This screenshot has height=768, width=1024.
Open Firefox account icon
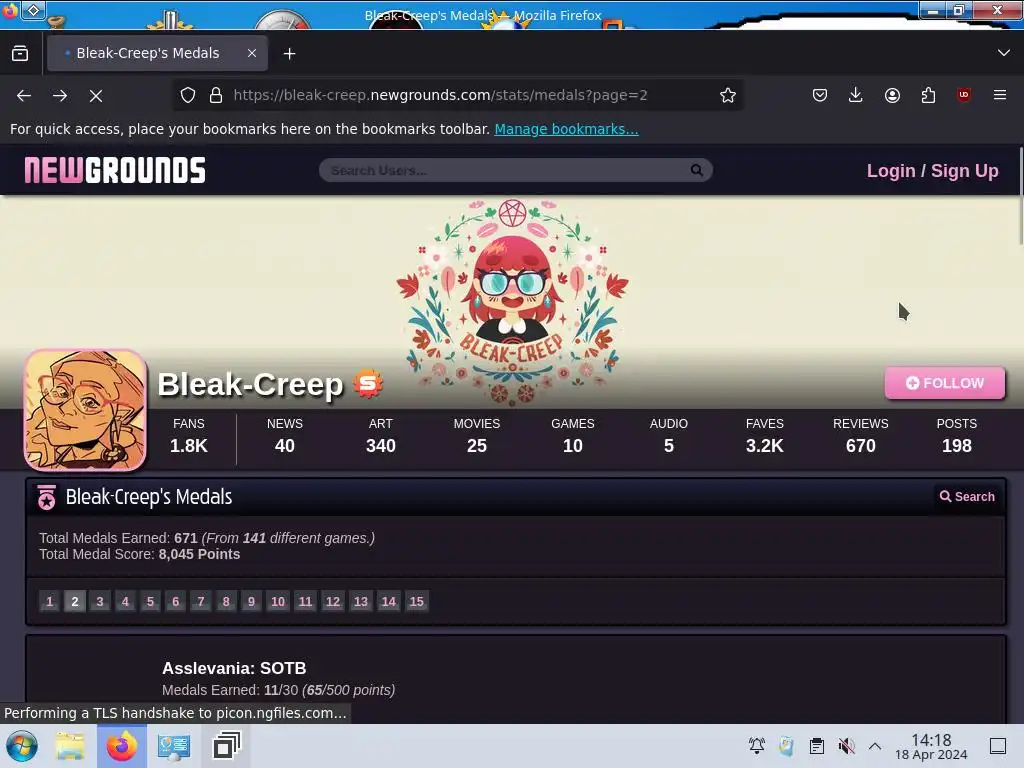click(x=892, y=95)
